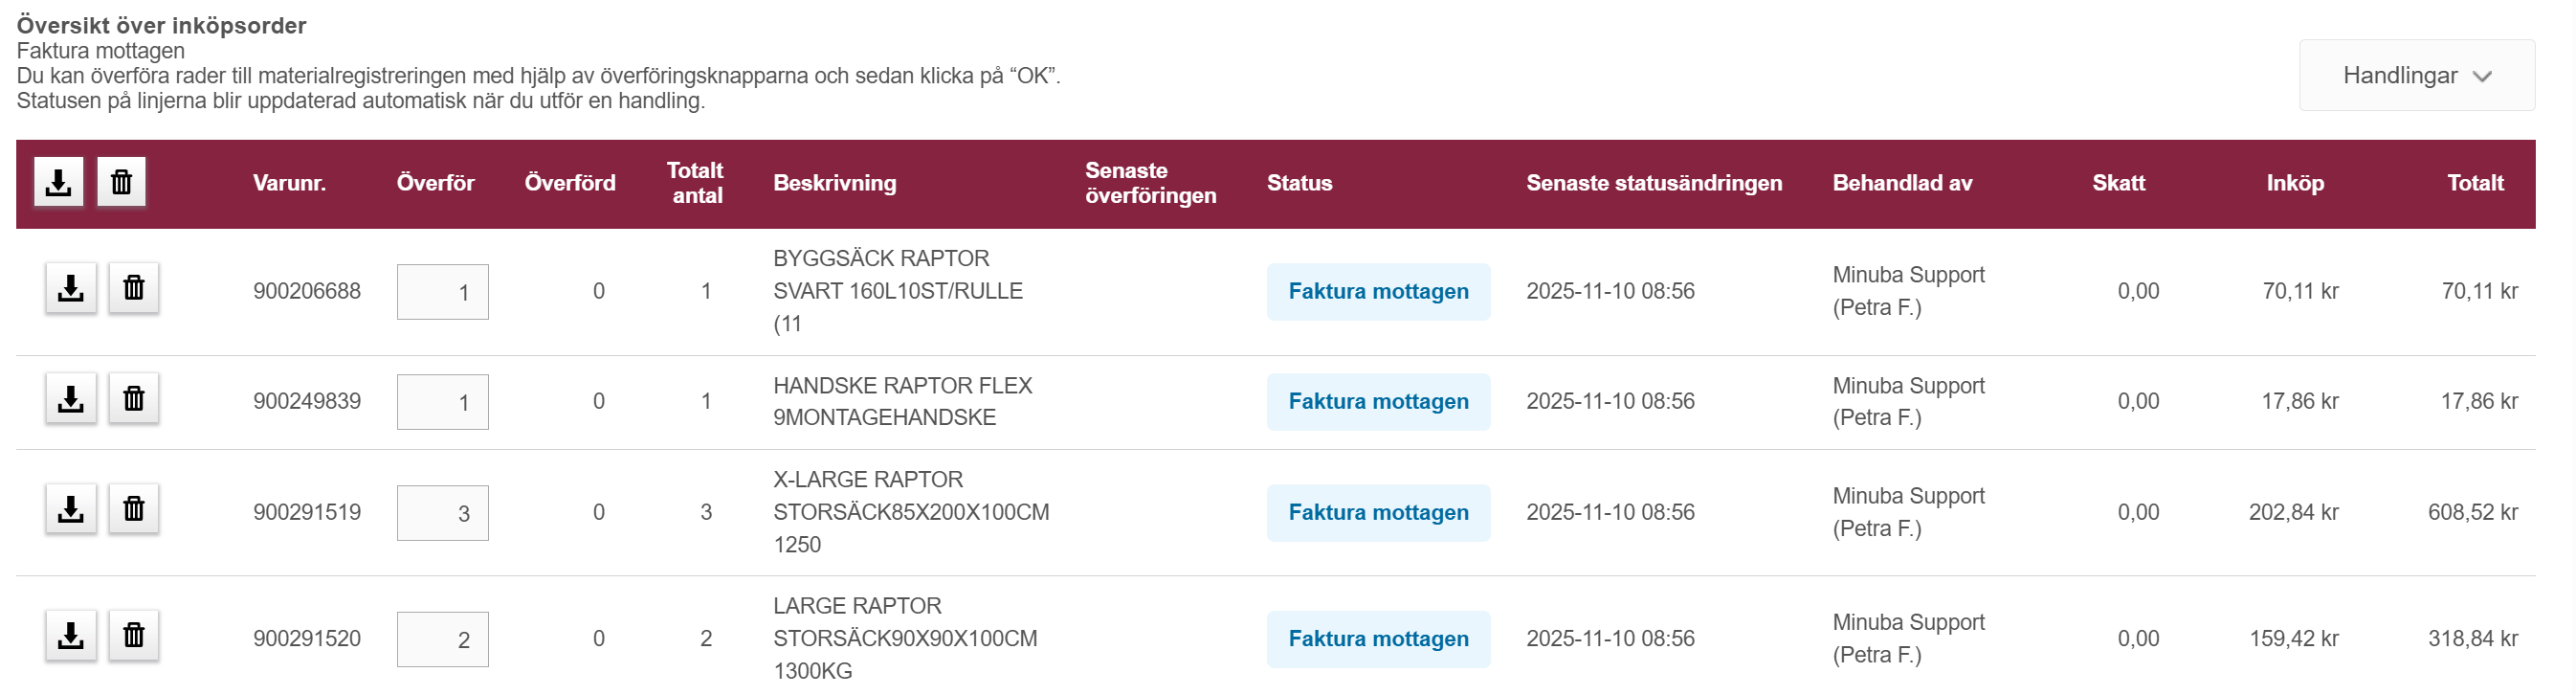2576x695 pixels.
Task: Click the Faktura mottagen status for BYGGSÄCK row
Action: point(1377,292)
